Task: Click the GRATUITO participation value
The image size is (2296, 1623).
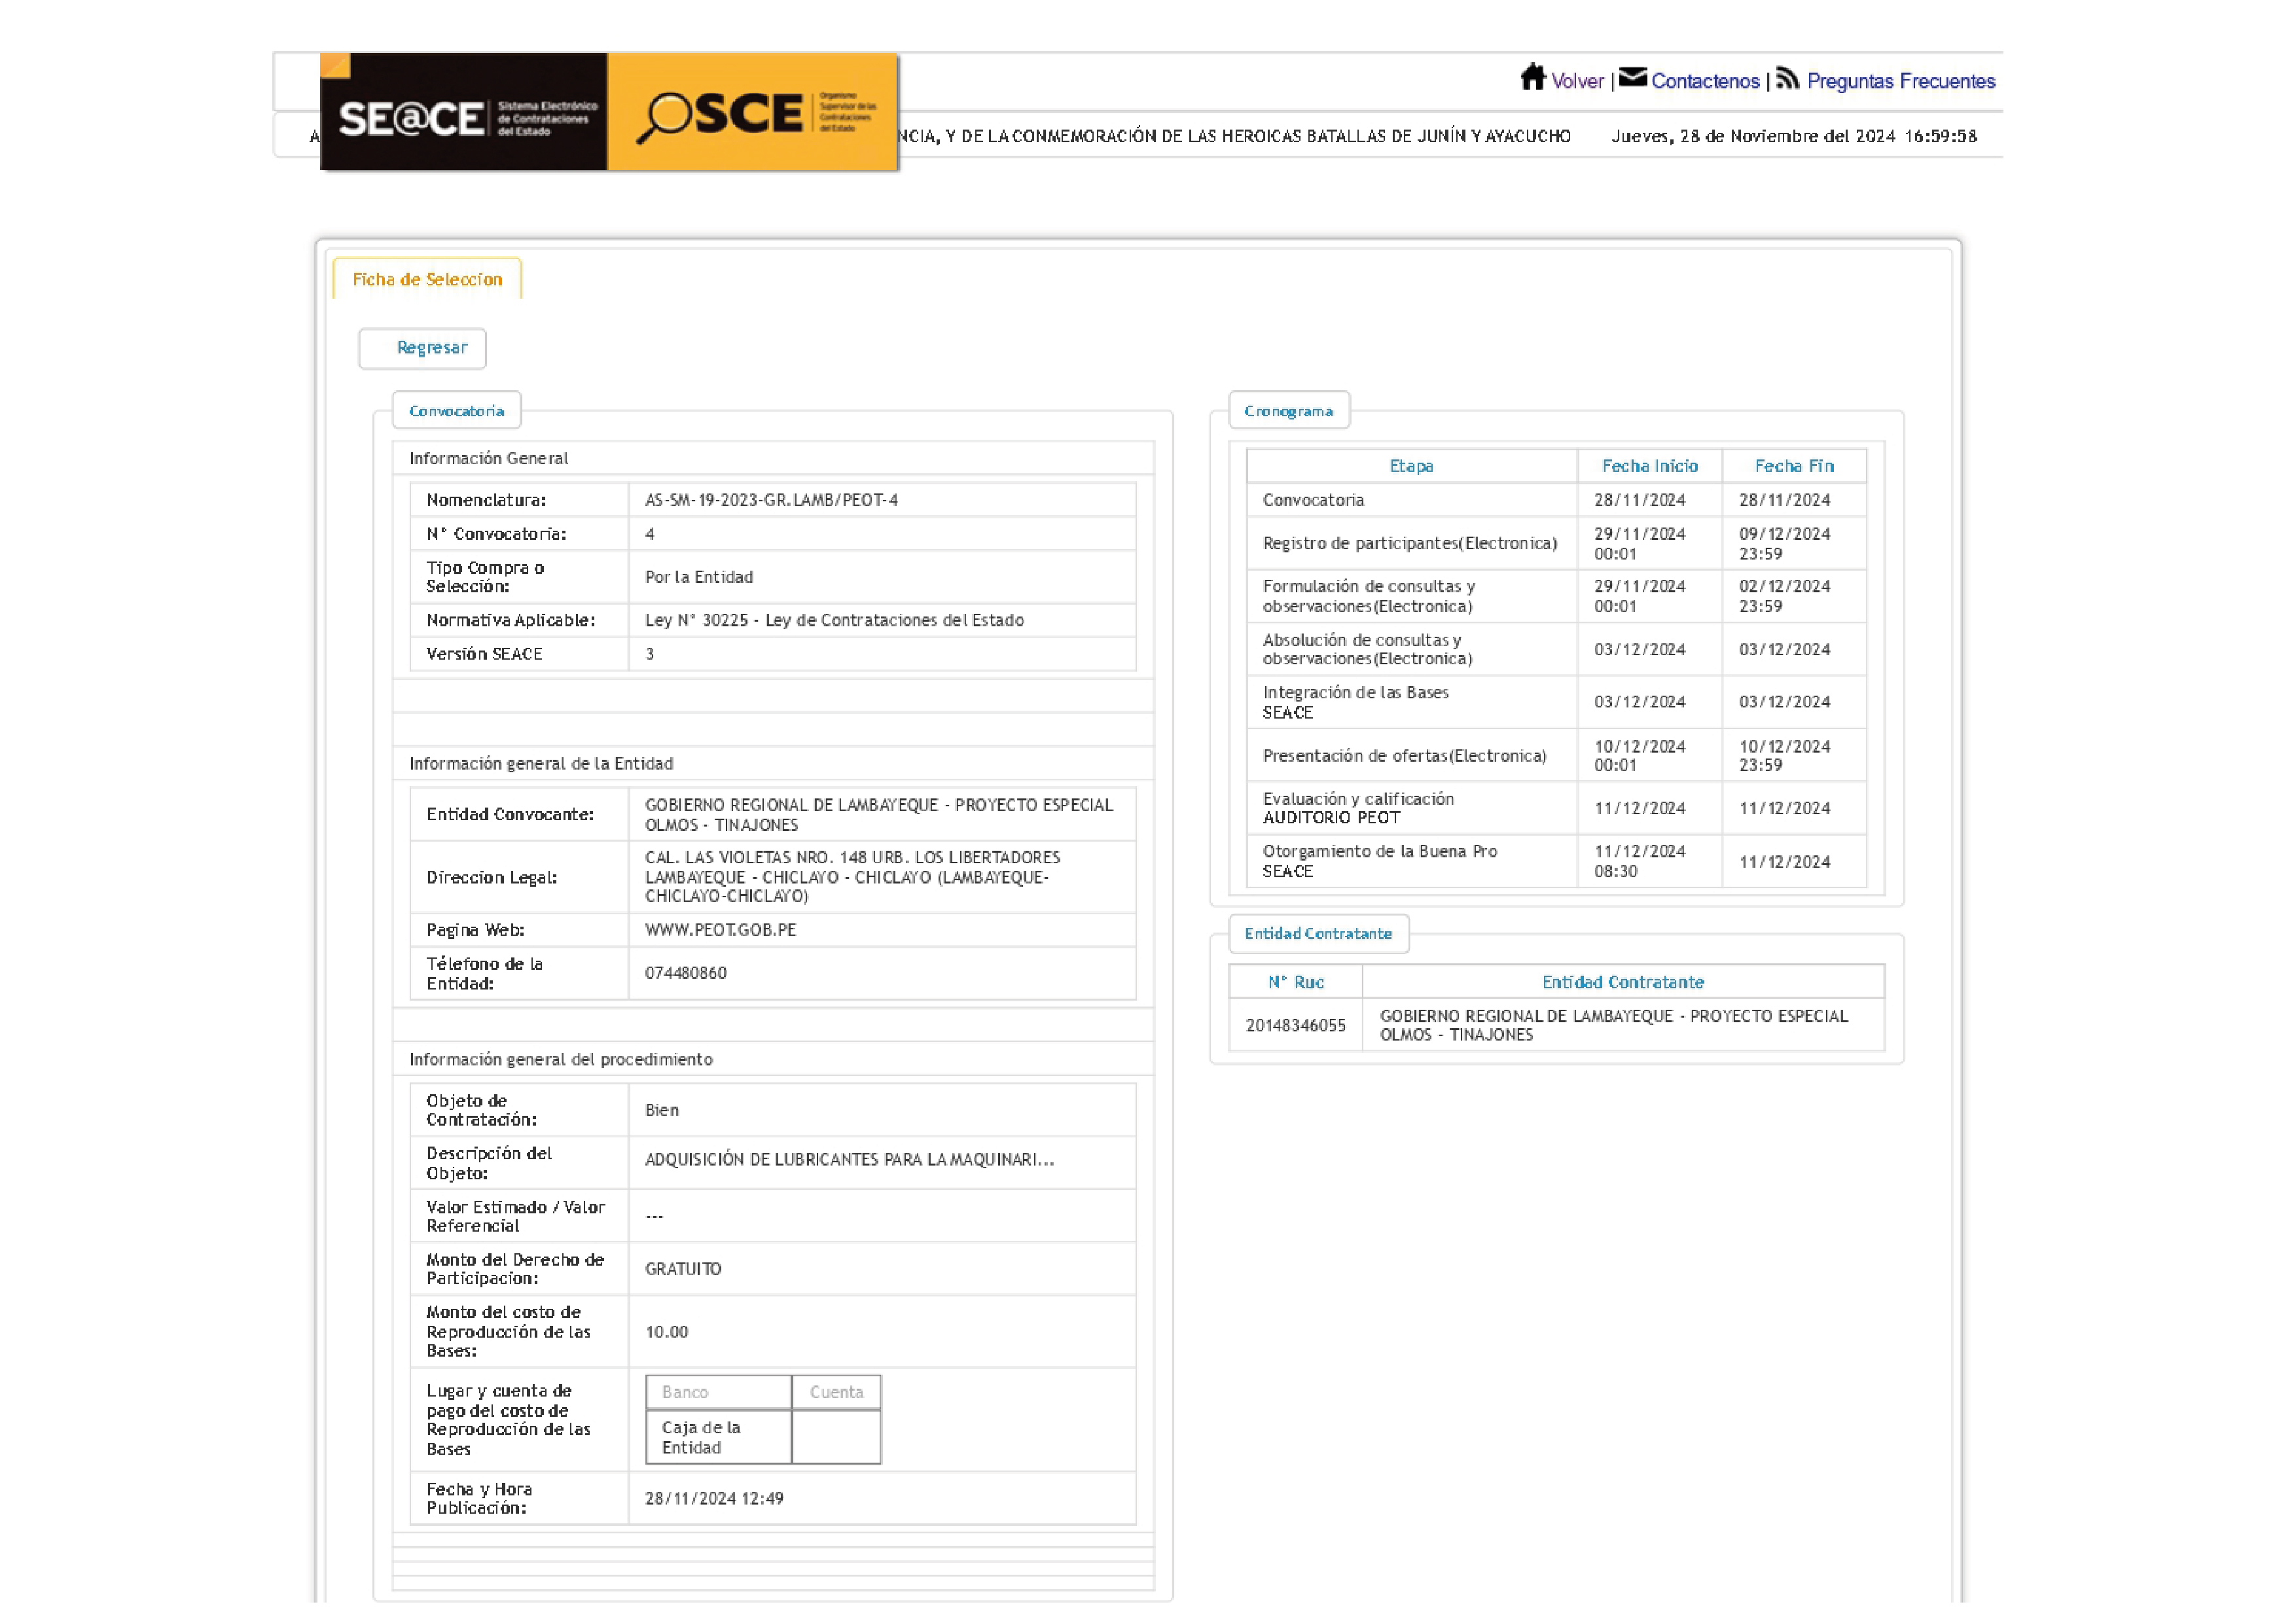Action: 683,1269
